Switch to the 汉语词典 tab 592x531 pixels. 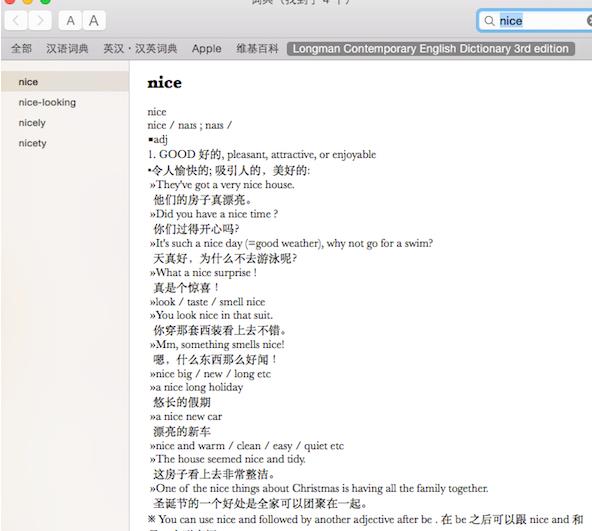67,49
